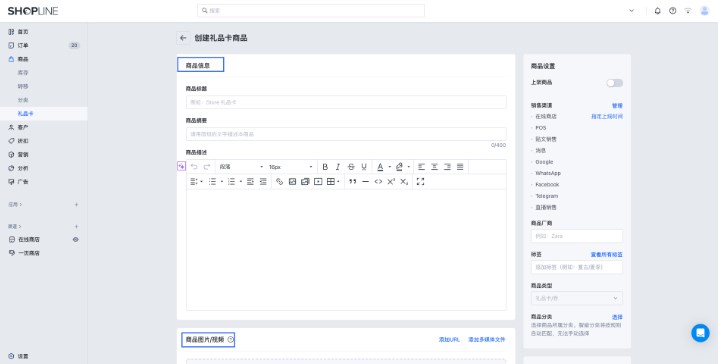This screenshot has height=364, width=718.
Task: Pick text color with the A icon
Action: [380, 167]
